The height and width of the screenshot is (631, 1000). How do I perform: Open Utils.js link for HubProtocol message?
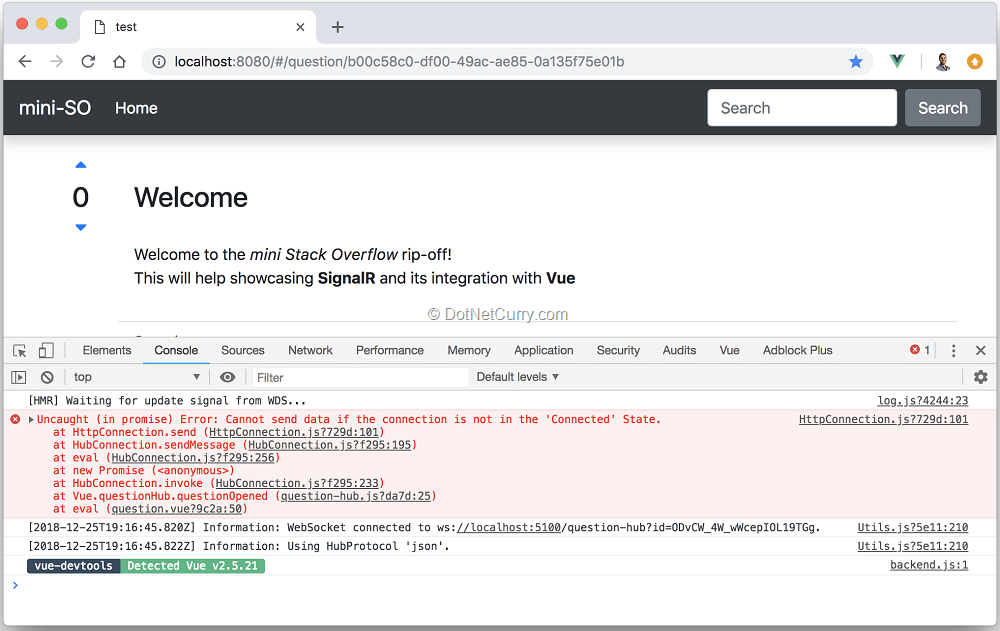pyautogui.click(x=913, y=546)
